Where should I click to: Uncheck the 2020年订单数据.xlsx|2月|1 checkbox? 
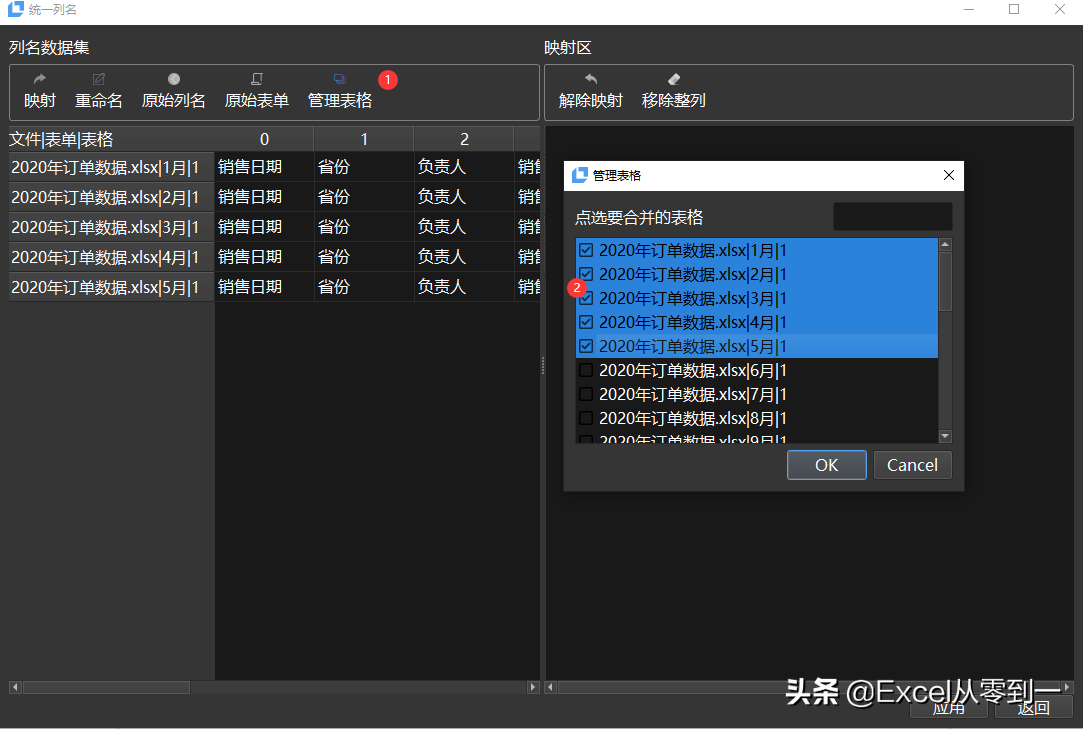tap(586, 274)
